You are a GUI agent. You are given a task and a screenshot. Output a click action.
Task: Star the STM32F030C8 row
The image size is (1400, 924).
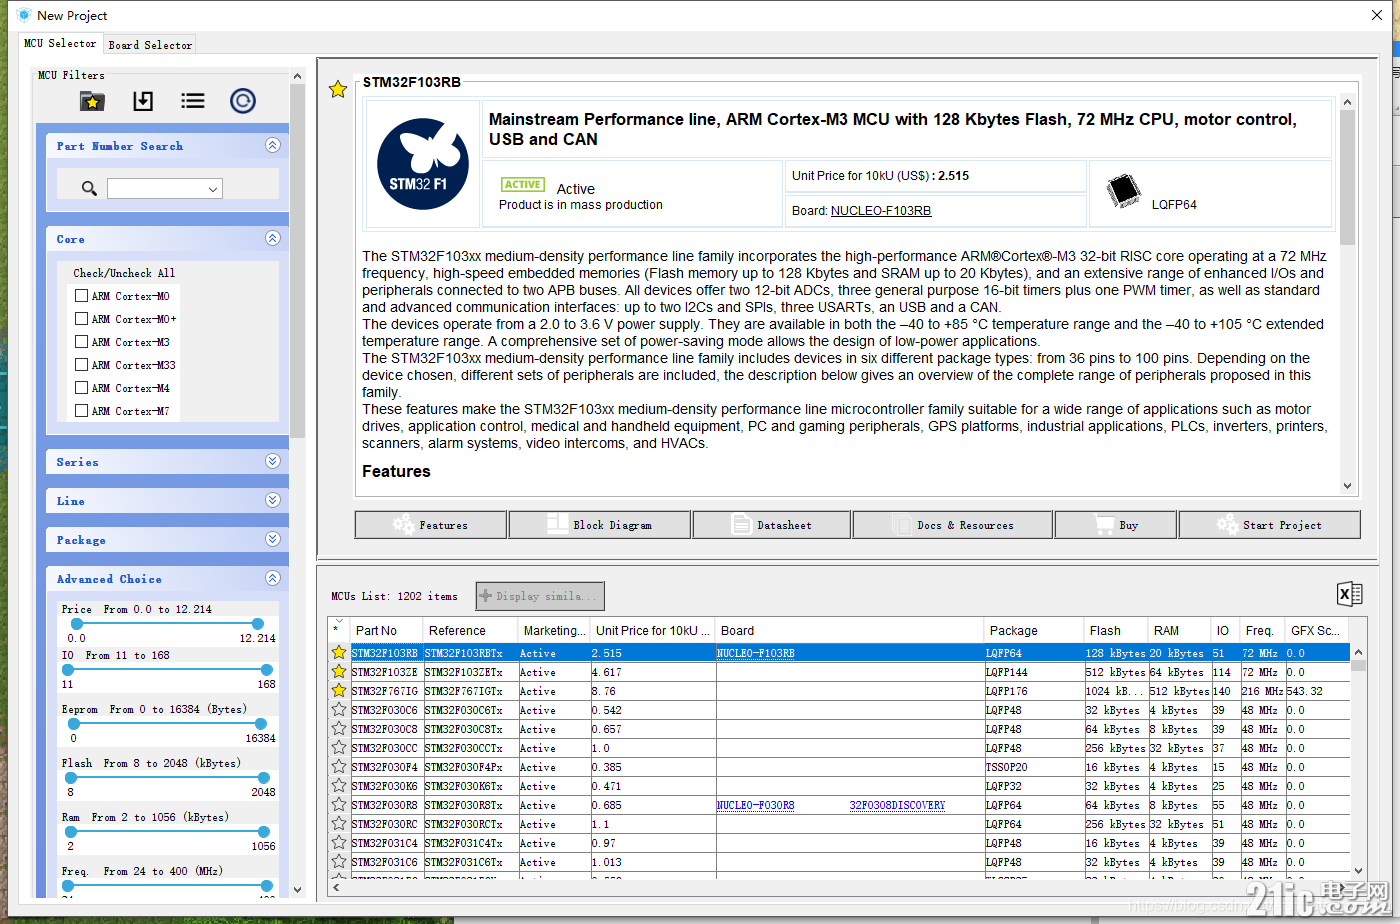339,729
